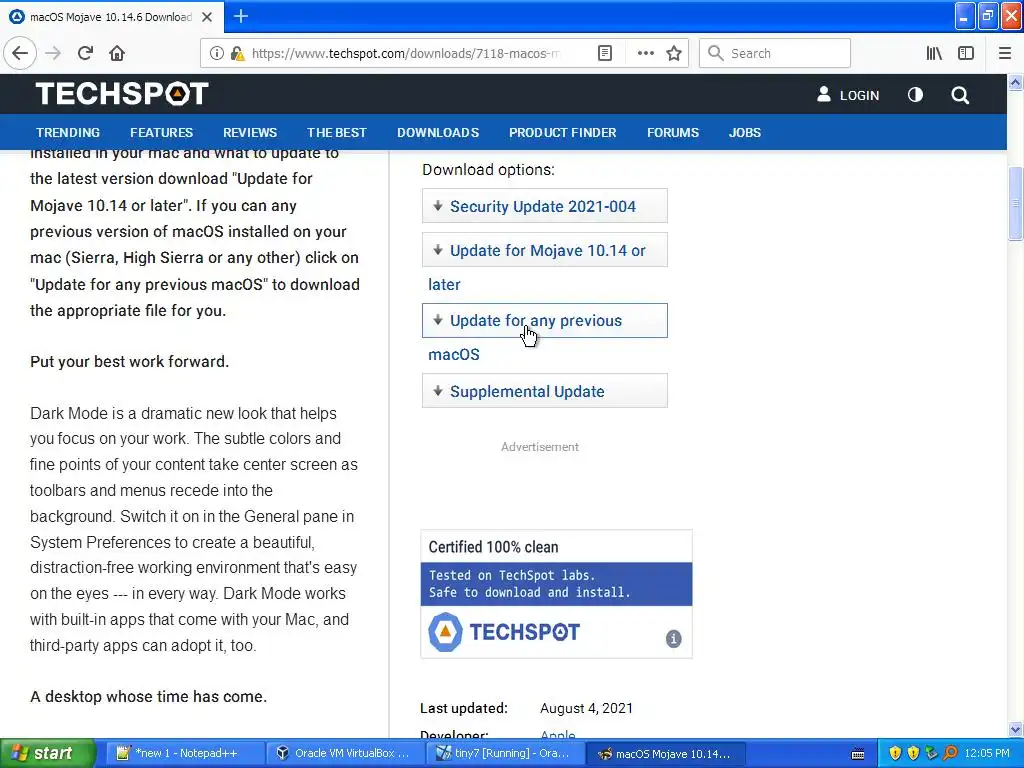
Task: Open the Firefox hamburger menu
Action: pyautogui.click(x=1005, y=53)
